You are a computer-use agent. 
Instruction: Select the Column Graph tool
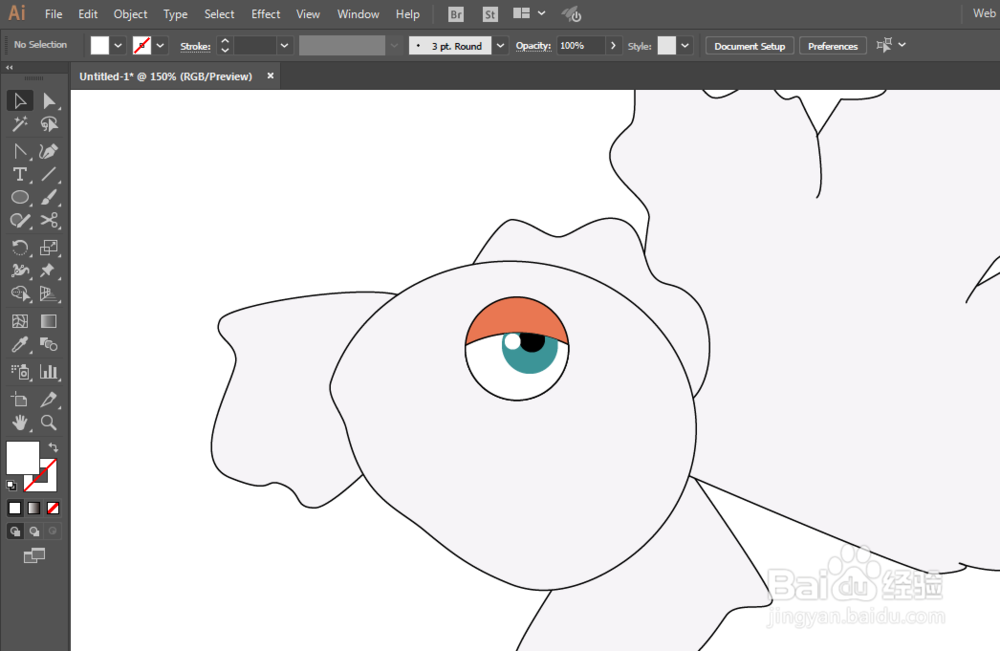[x=48, y=372]
